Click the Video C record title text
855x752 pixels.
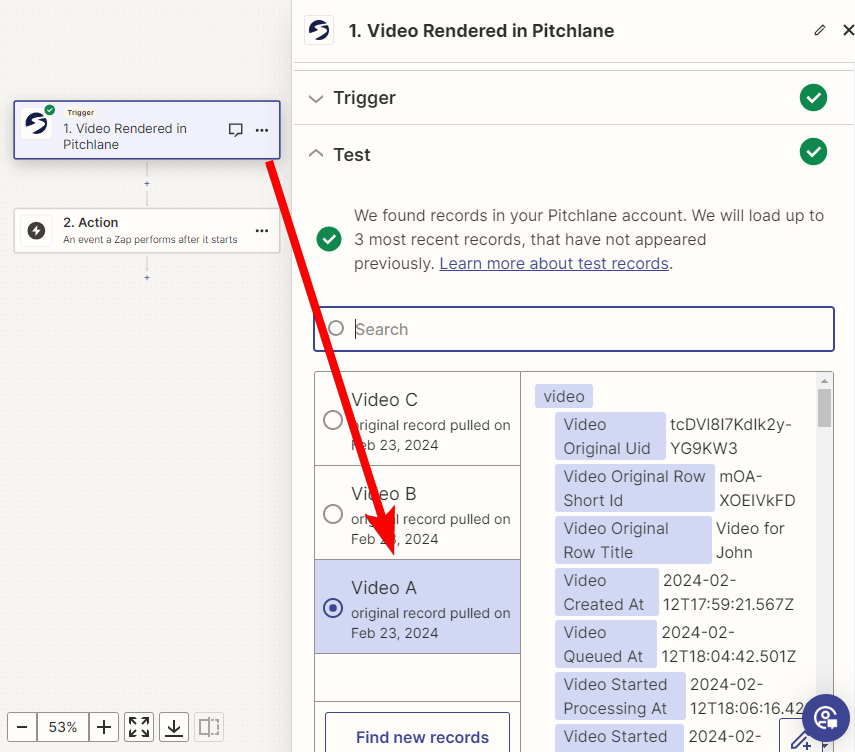pyautogui.click(x=384, y=400)
